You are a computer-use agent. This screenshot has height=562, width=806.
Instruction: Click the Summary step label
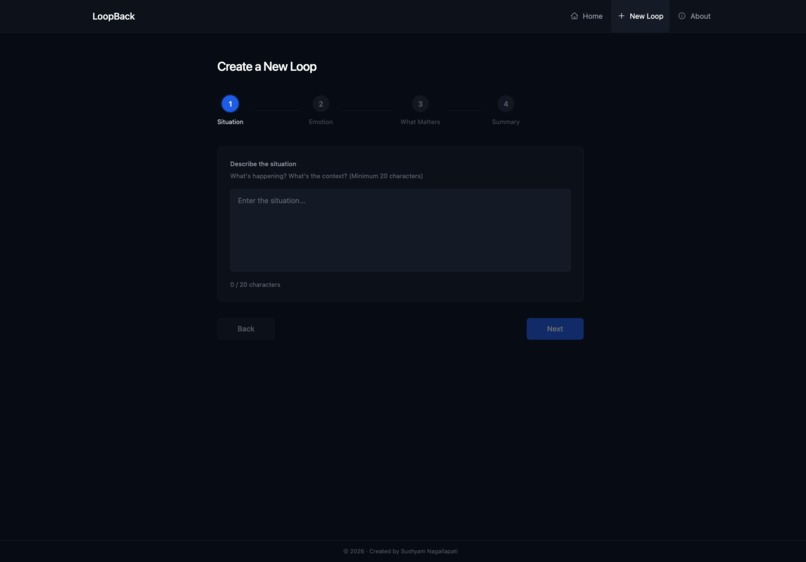(506, 122)
